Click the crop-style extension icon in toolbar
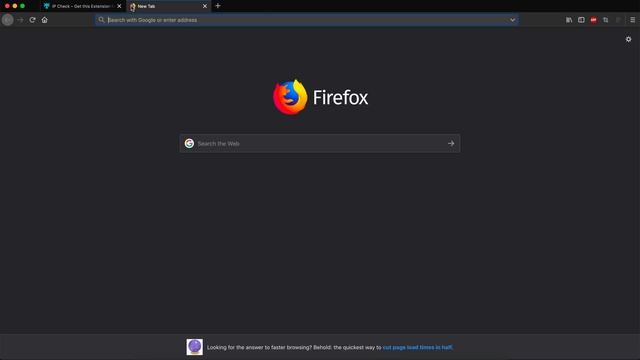Screen dimensions: 640x360 click(606, 20)
